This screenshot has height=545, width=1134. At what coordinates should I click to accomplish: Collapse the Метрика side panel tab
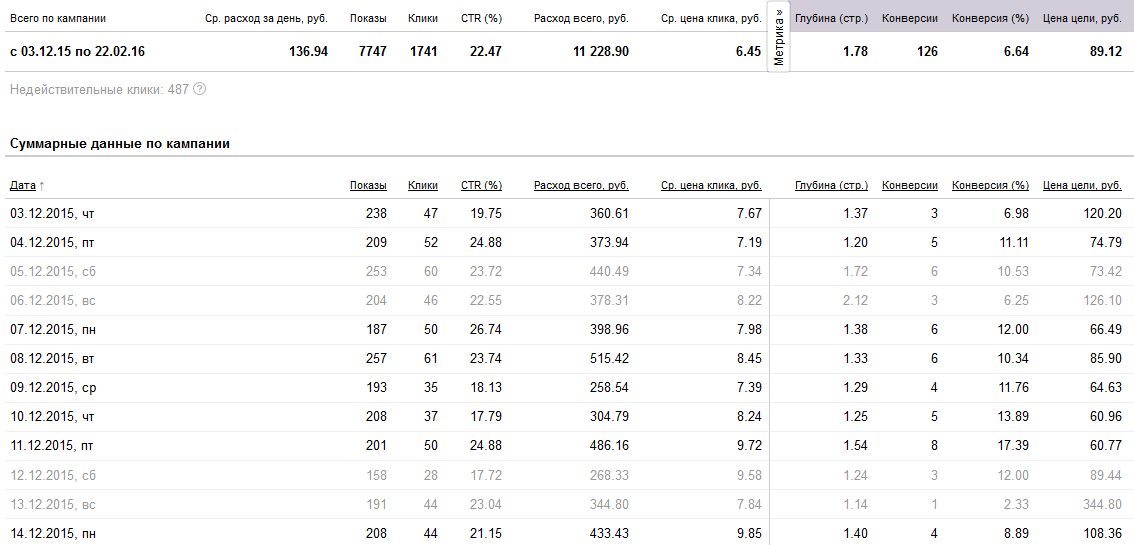(779, 37)
